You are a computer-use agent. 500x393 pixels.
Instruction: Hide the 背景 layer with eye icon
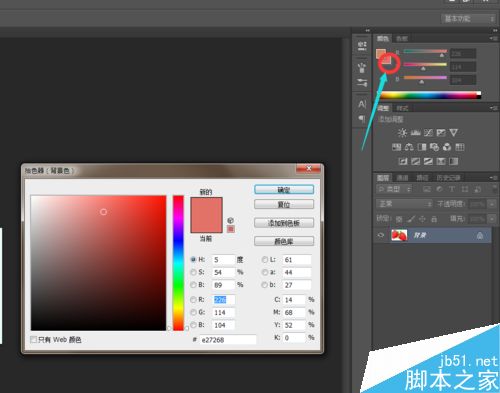point(381,235)
